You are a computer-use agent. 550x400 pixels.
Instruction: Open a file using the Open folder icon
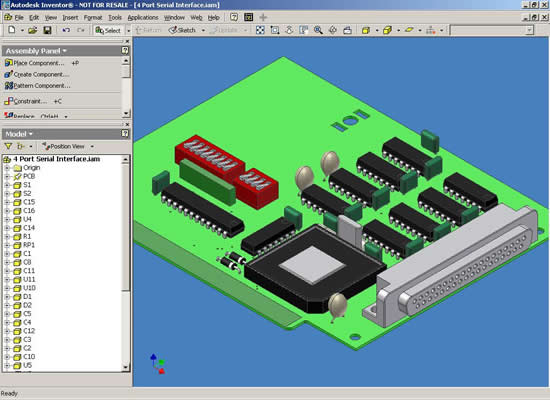point(33,30)
